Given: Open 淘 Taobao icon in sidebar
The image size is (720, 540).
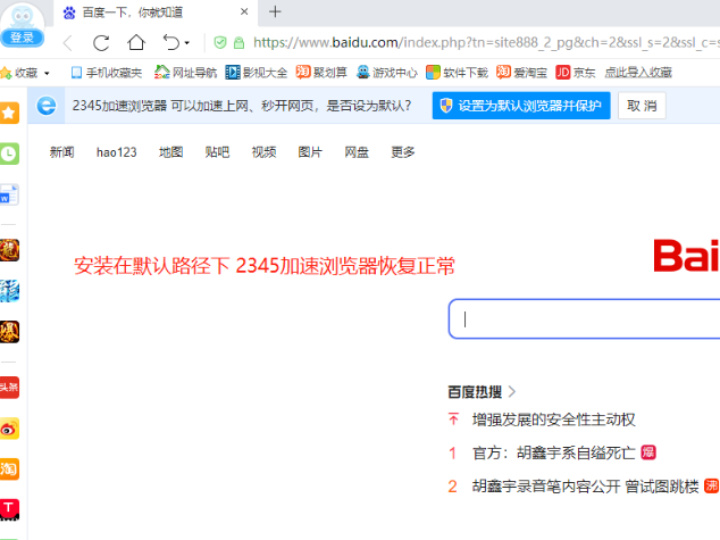Looking at the screenshot, I should coord(9,469).
